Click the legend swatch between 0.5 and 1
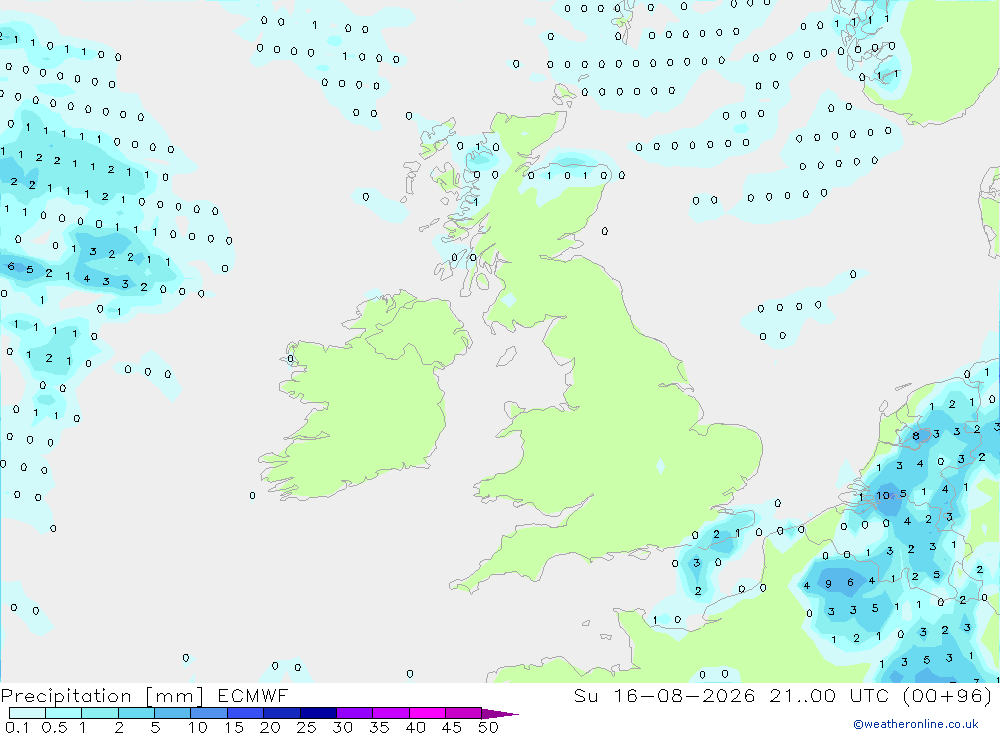Screen dimensions: 1000x733 [63, 713]
